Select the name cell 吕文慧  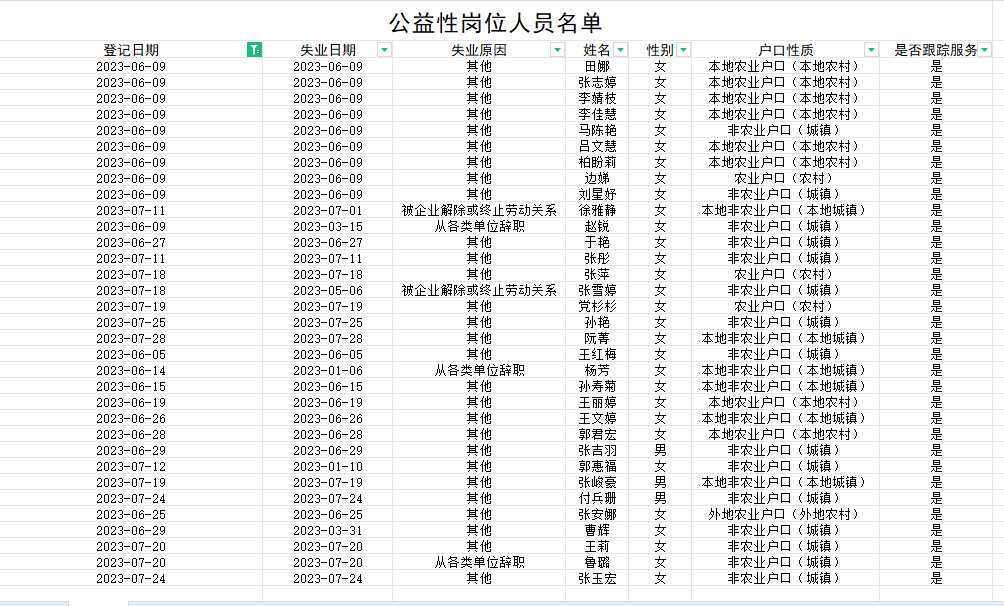[x=597, y=147]
